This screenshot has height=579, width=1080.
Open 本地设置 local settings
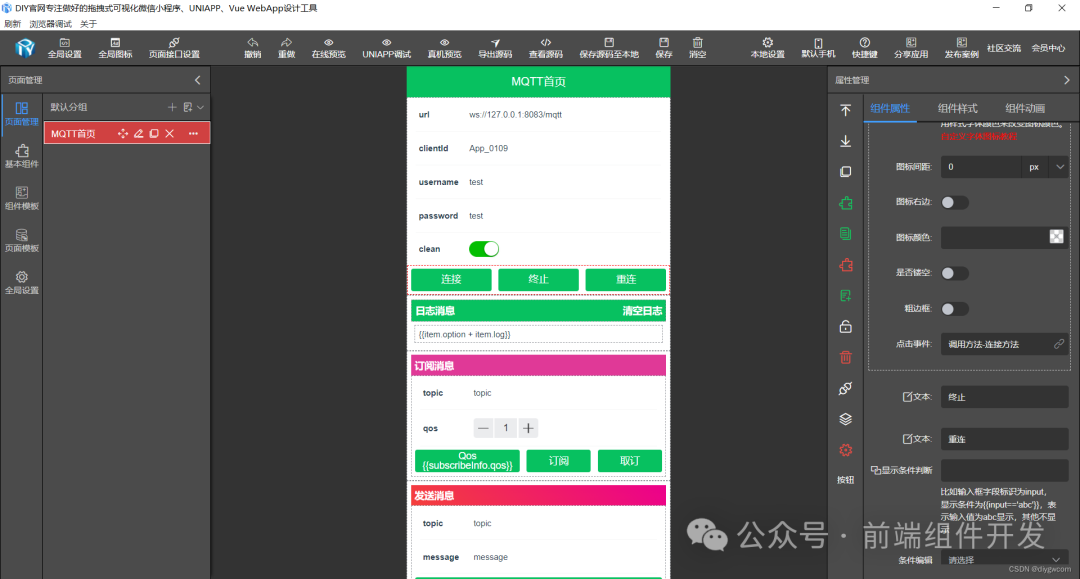[767, 48]
